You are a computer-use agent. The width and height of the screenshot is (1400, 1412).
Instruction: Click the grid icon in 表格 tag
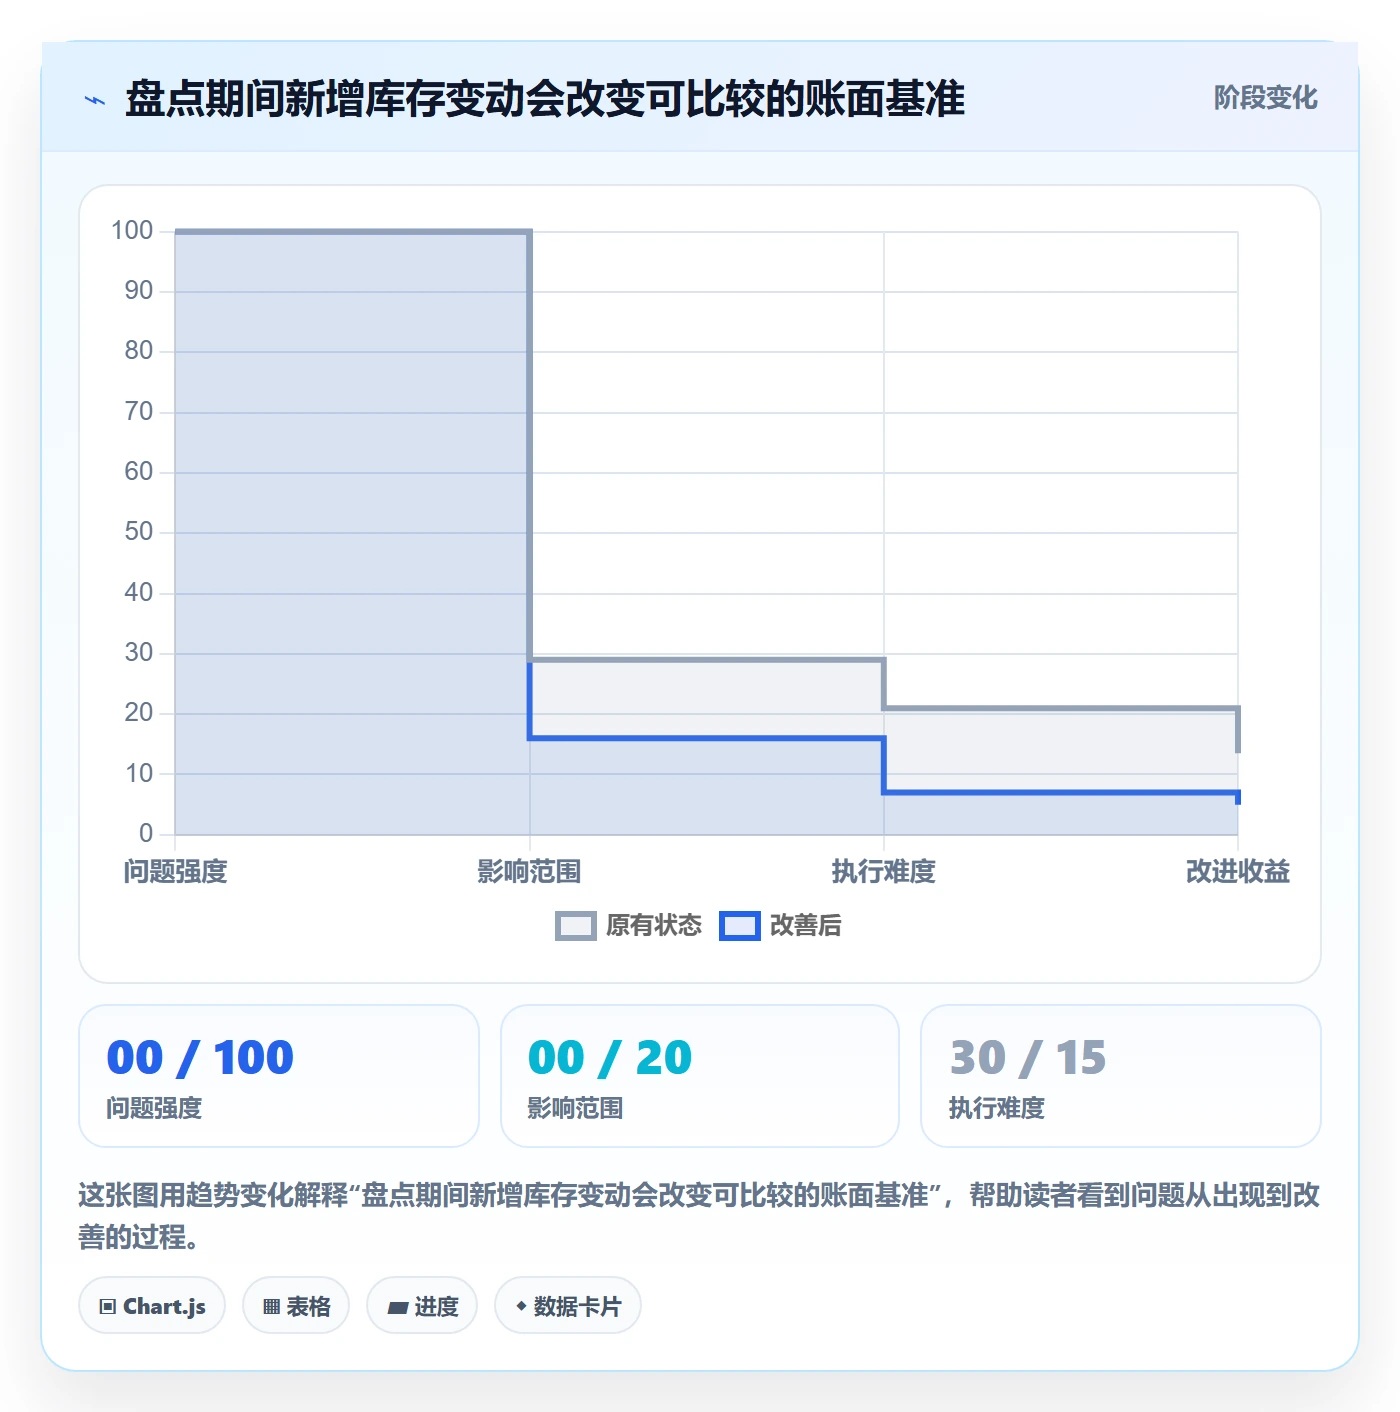tap(271, 1306)
